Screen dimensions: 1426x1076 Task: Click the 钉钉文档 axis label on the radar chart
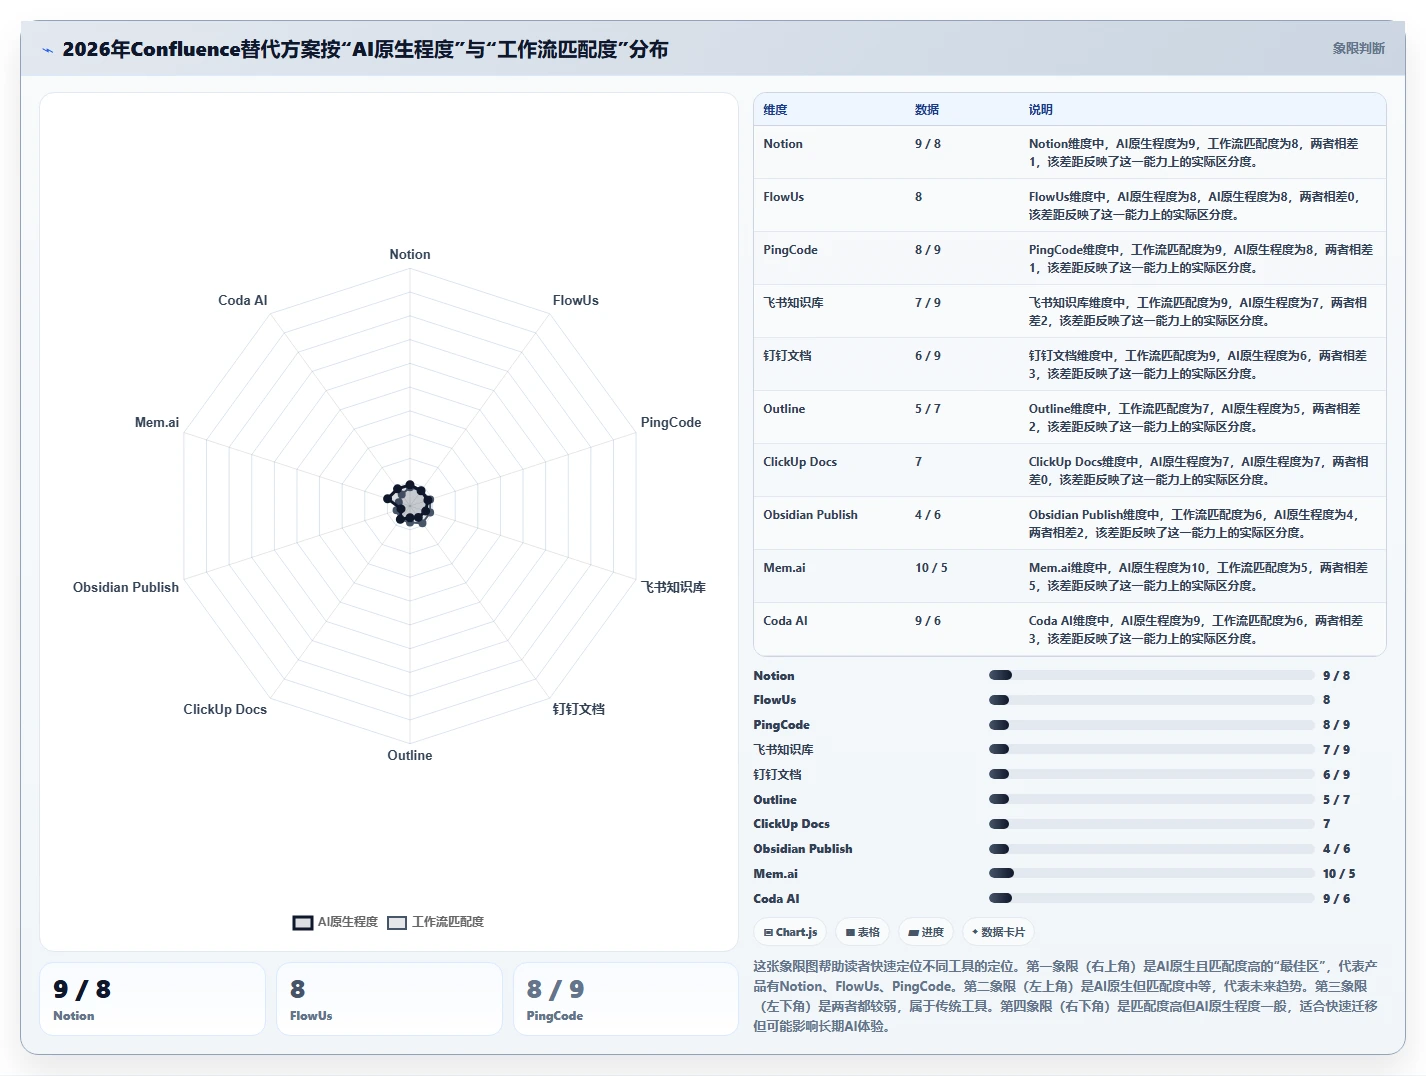tap(579, 709)
